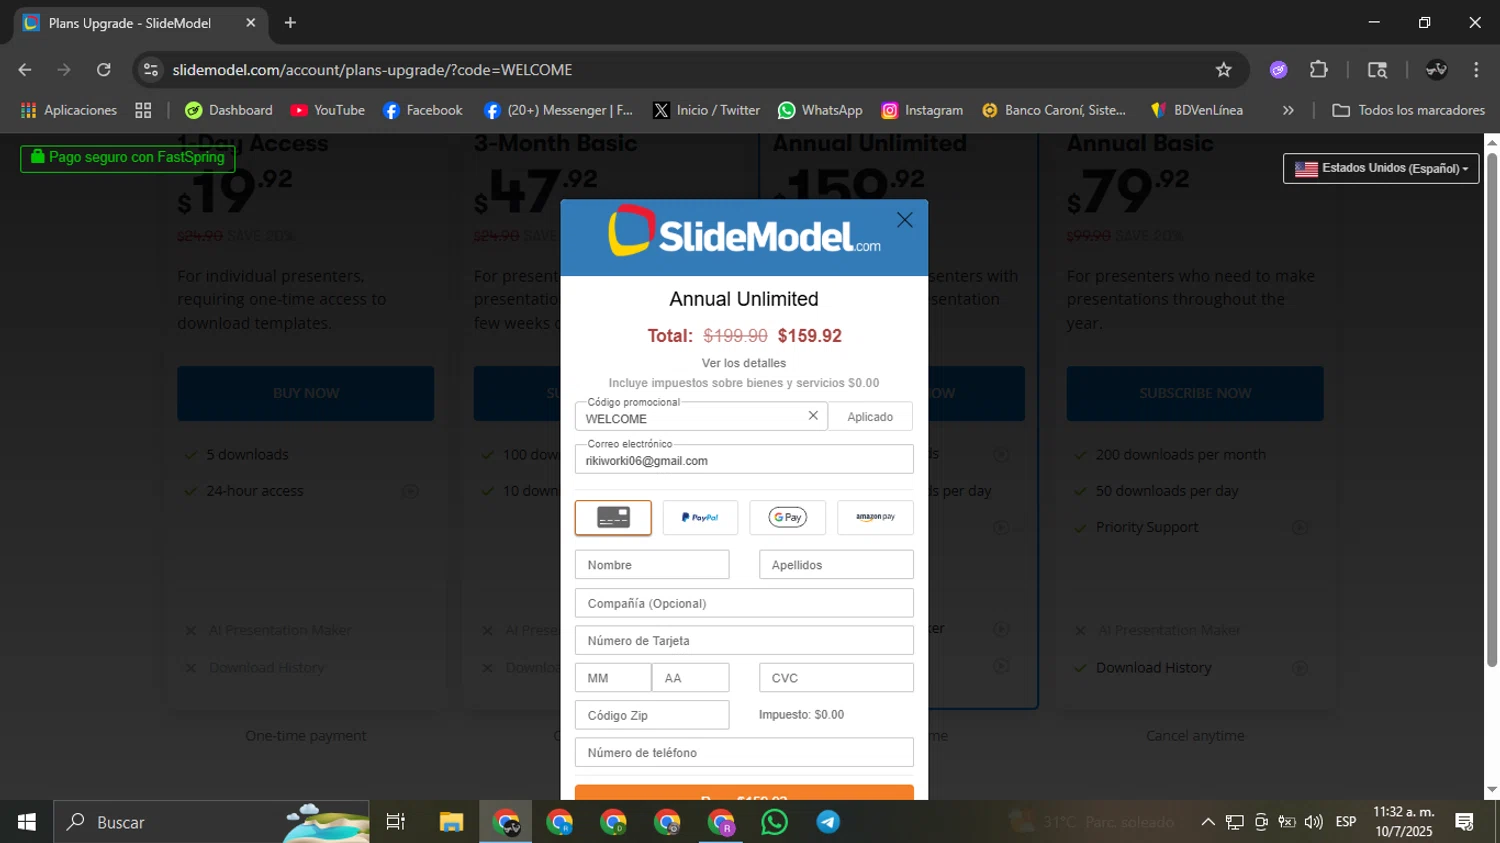
Task: Open the YouTube bookmark
Action: pos(328,110)
